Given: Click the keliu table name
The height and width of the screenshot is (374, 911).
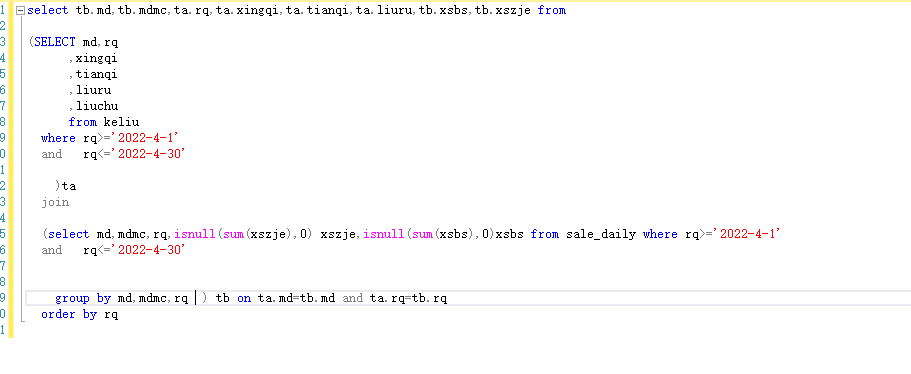Looking at the screenshot, I should click(121, 122).
